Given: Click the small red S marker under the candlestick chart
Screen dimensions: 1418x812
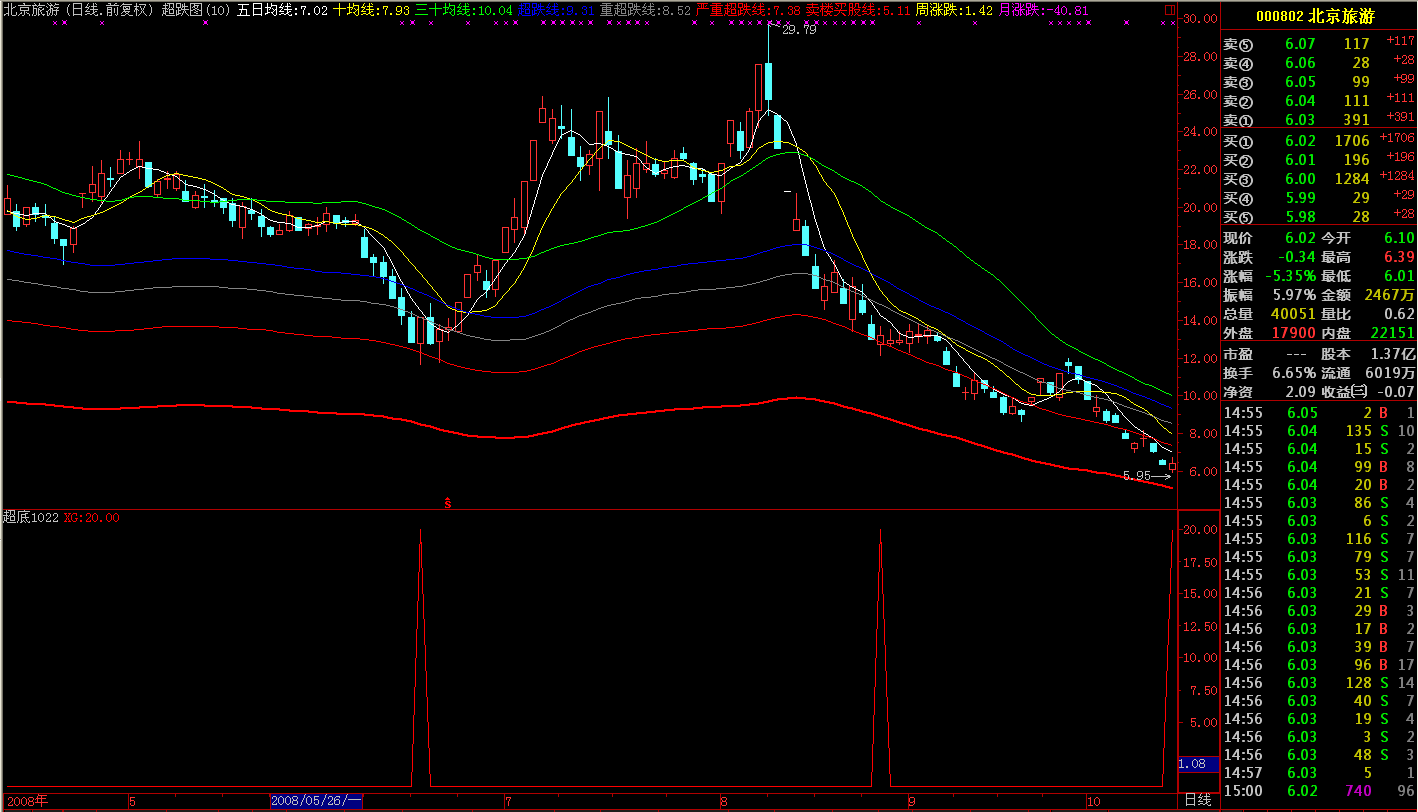Looking at the screenshot, I should point(448,503).
